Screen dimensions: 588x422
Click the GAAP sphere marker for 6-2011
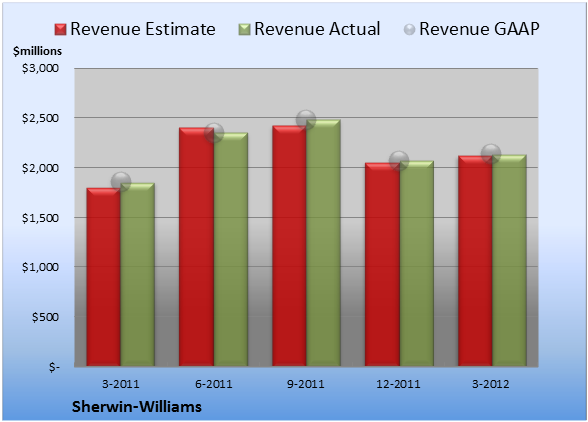[x=214, y=133]
